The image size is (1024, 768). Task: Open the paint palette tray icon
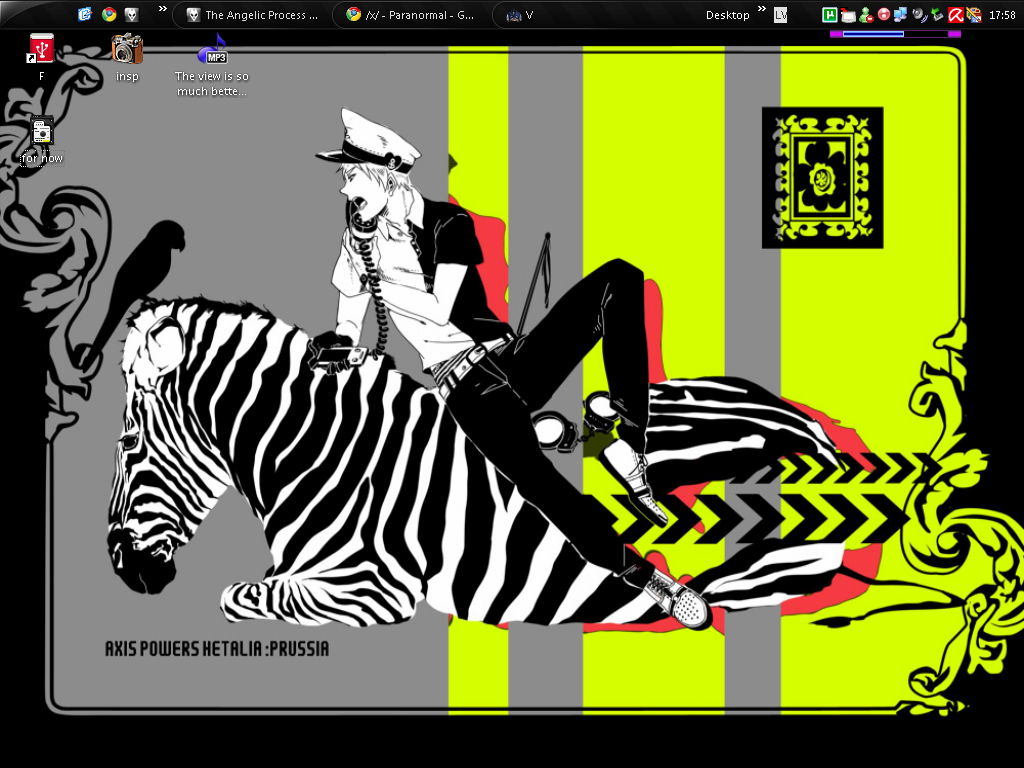(x=974, y=14)
